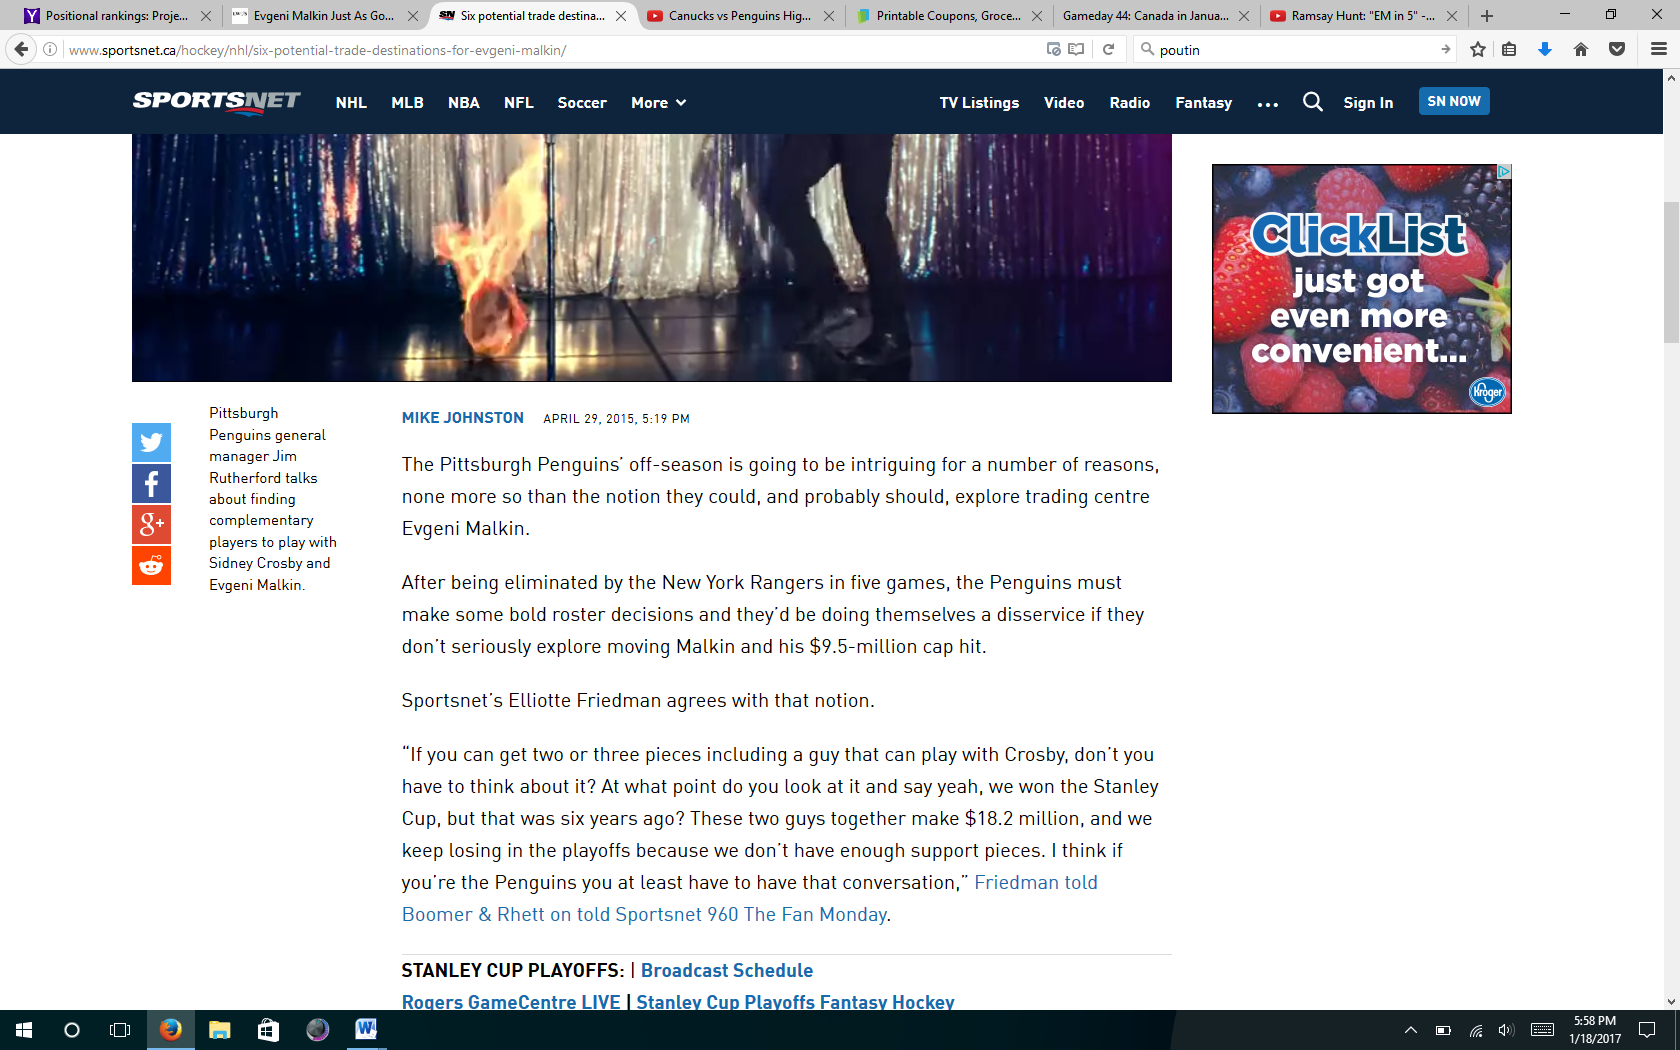
Task: Click author name Mike Johnston
Action: pos(462,418)
